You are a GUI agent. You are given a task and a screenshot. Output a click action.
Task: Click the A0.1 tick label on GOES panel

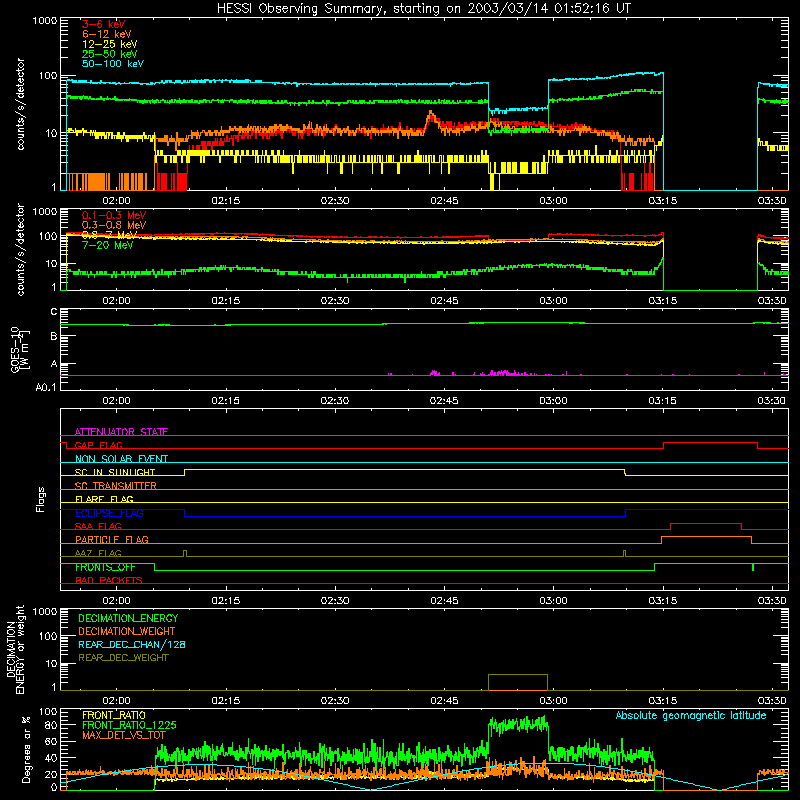(46, 387)
